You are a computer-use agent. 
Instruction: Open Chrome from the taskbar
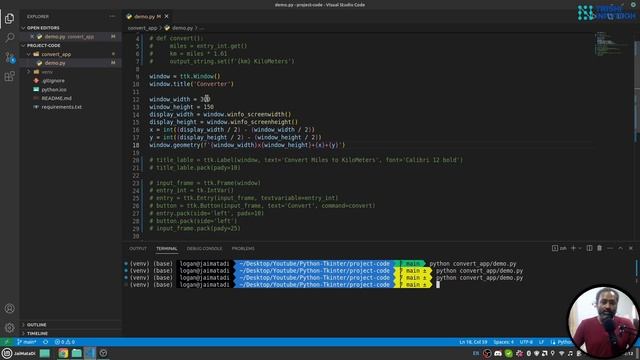point(63,353)
